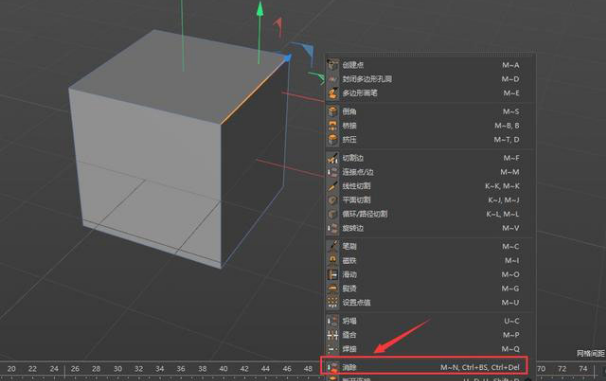Choose 连接点/边 connect points/edges (M~M)

[x=430, y=172]
